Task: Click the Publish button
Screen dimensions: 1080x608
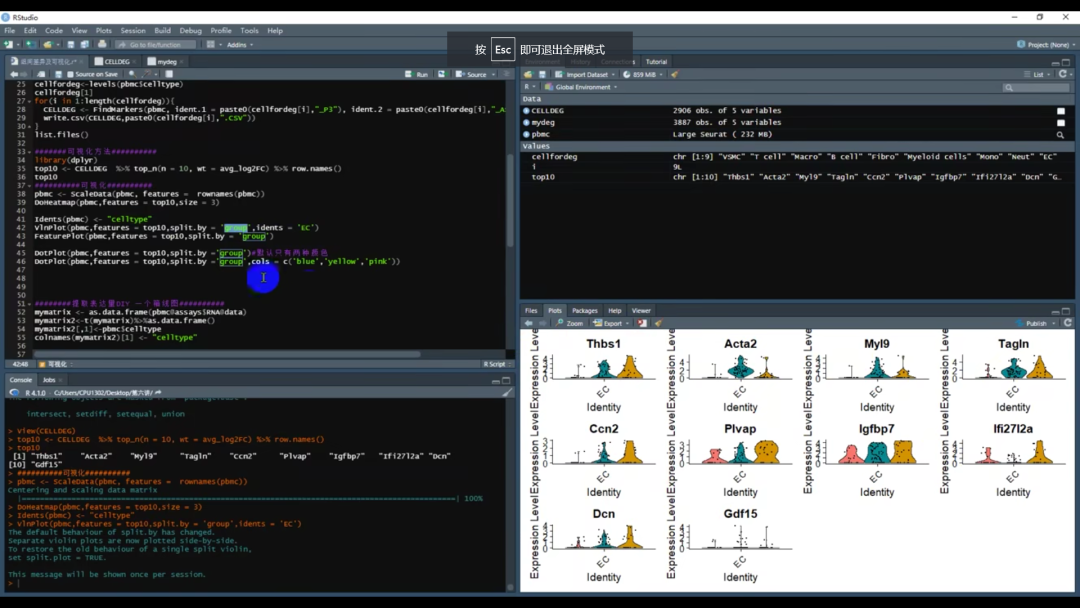Action: 1032,323
